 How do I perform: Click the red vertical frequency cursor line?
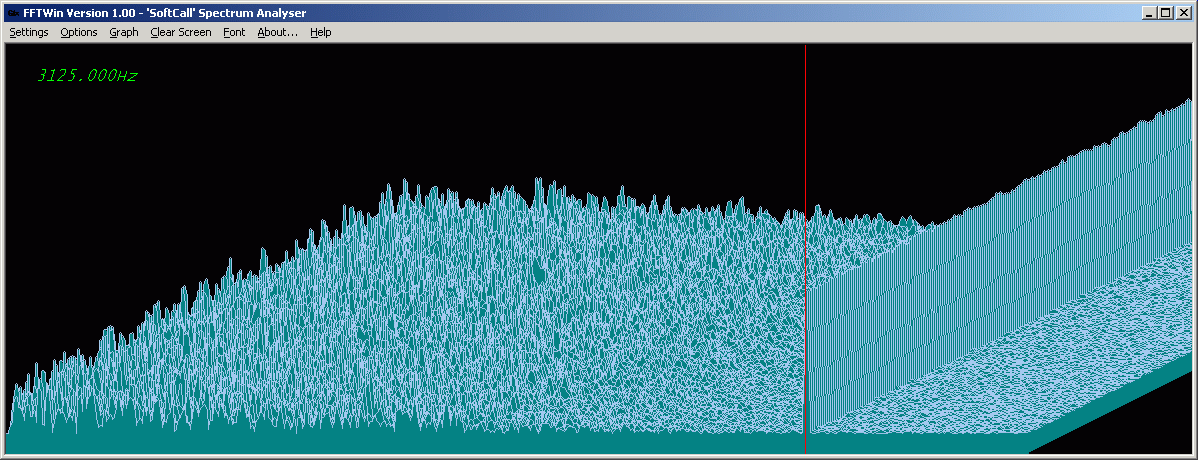coord(805,249)
